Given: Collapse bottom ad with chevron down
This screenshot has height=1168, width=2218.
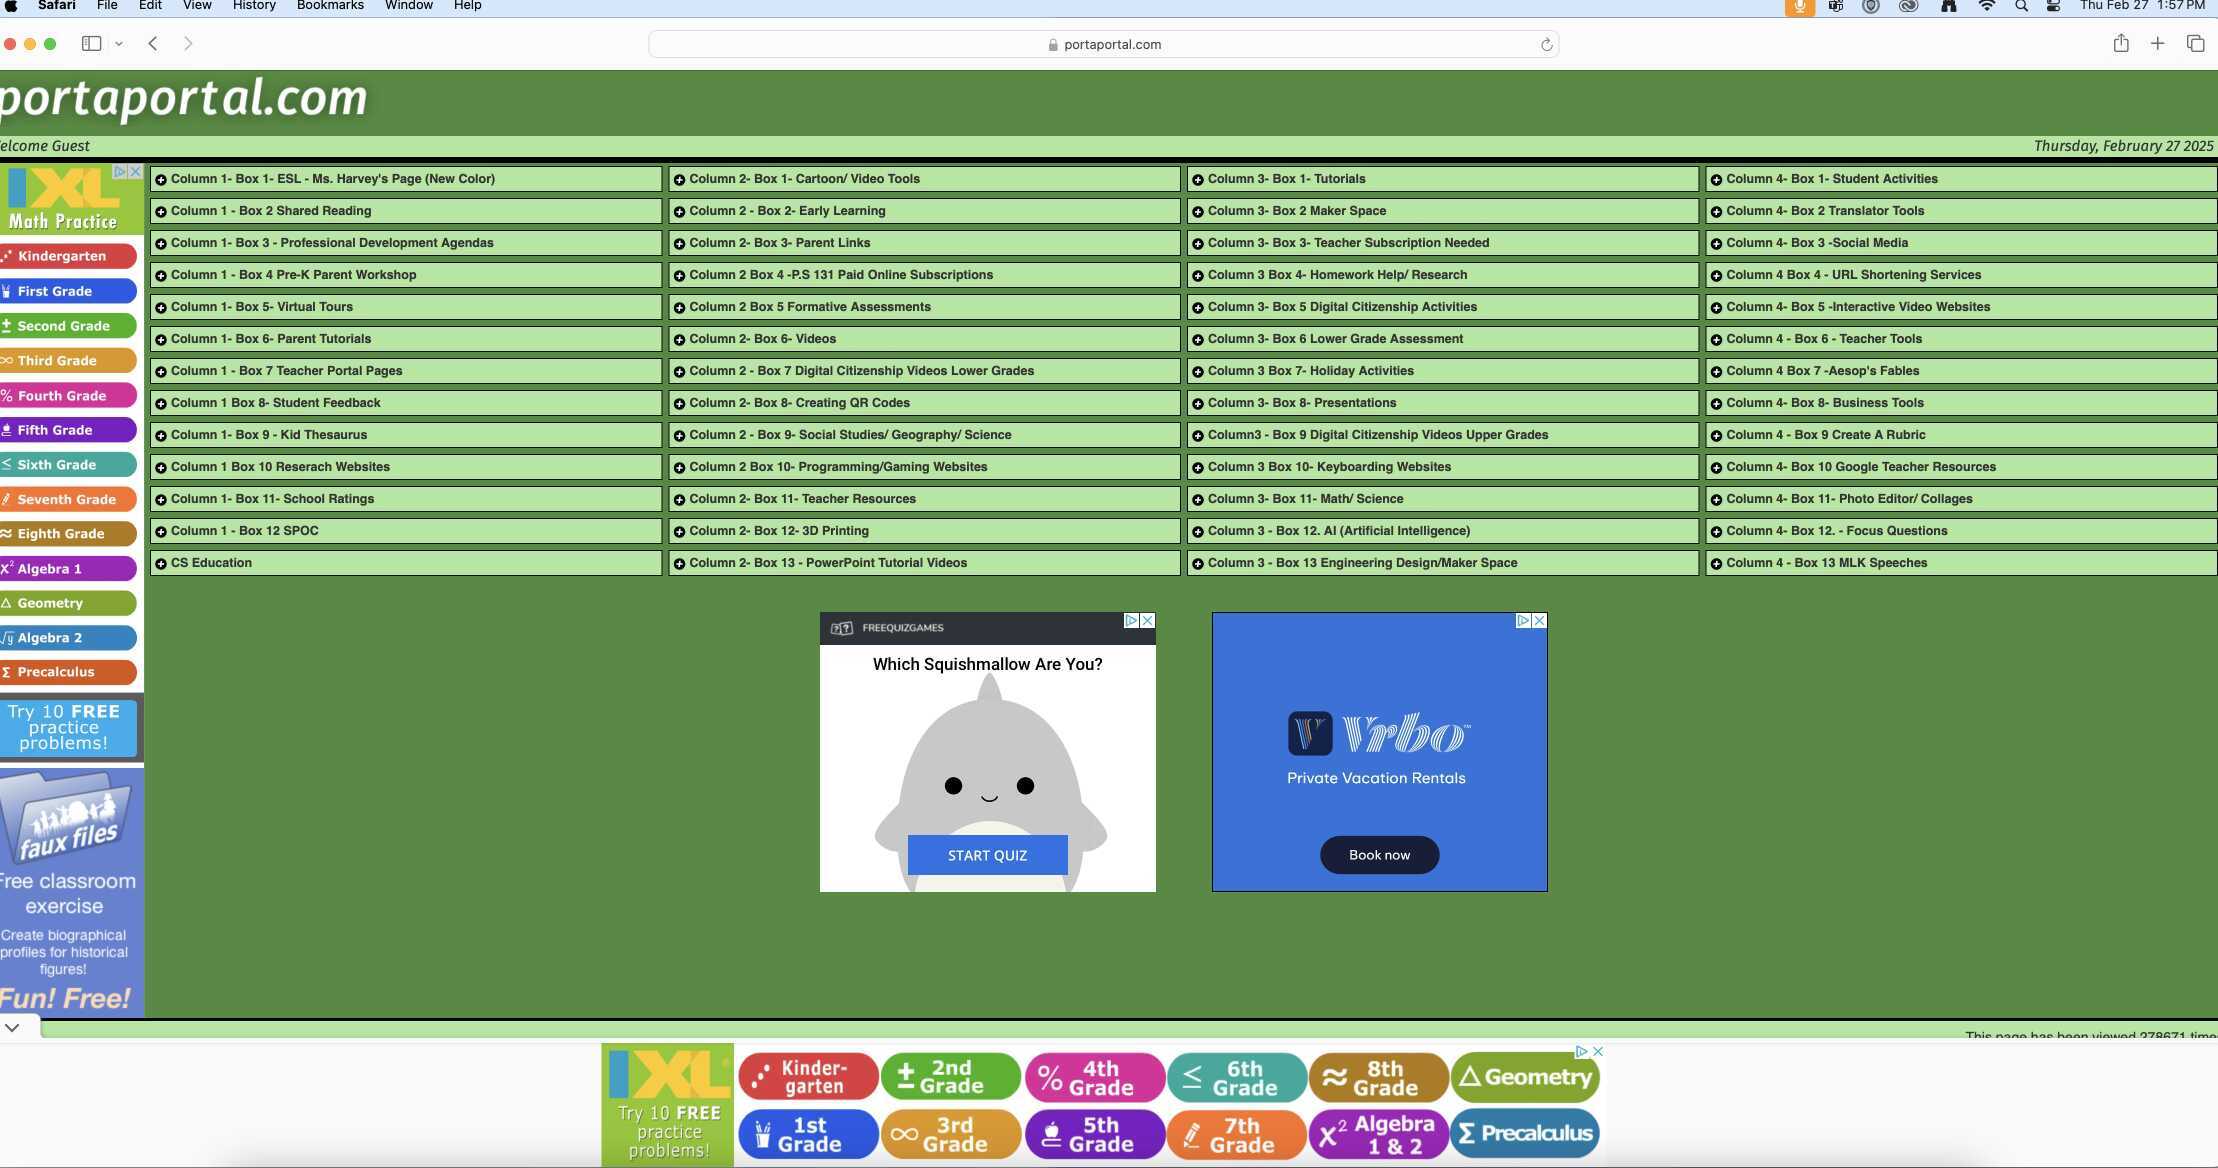Looking at the screenshot, I should pos(12,1028).
